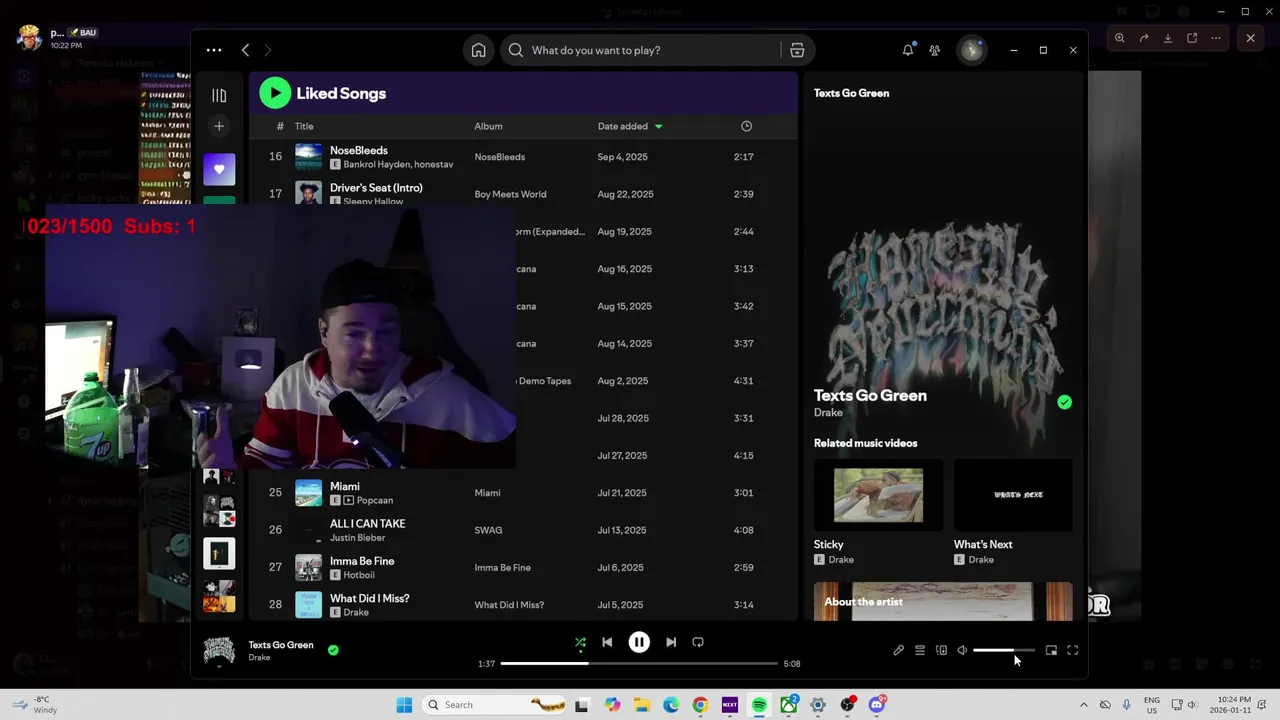The width and height of the screenshot is (1280, 720).
Task: Open the miniplayer icon
Action: point(1051,650)
